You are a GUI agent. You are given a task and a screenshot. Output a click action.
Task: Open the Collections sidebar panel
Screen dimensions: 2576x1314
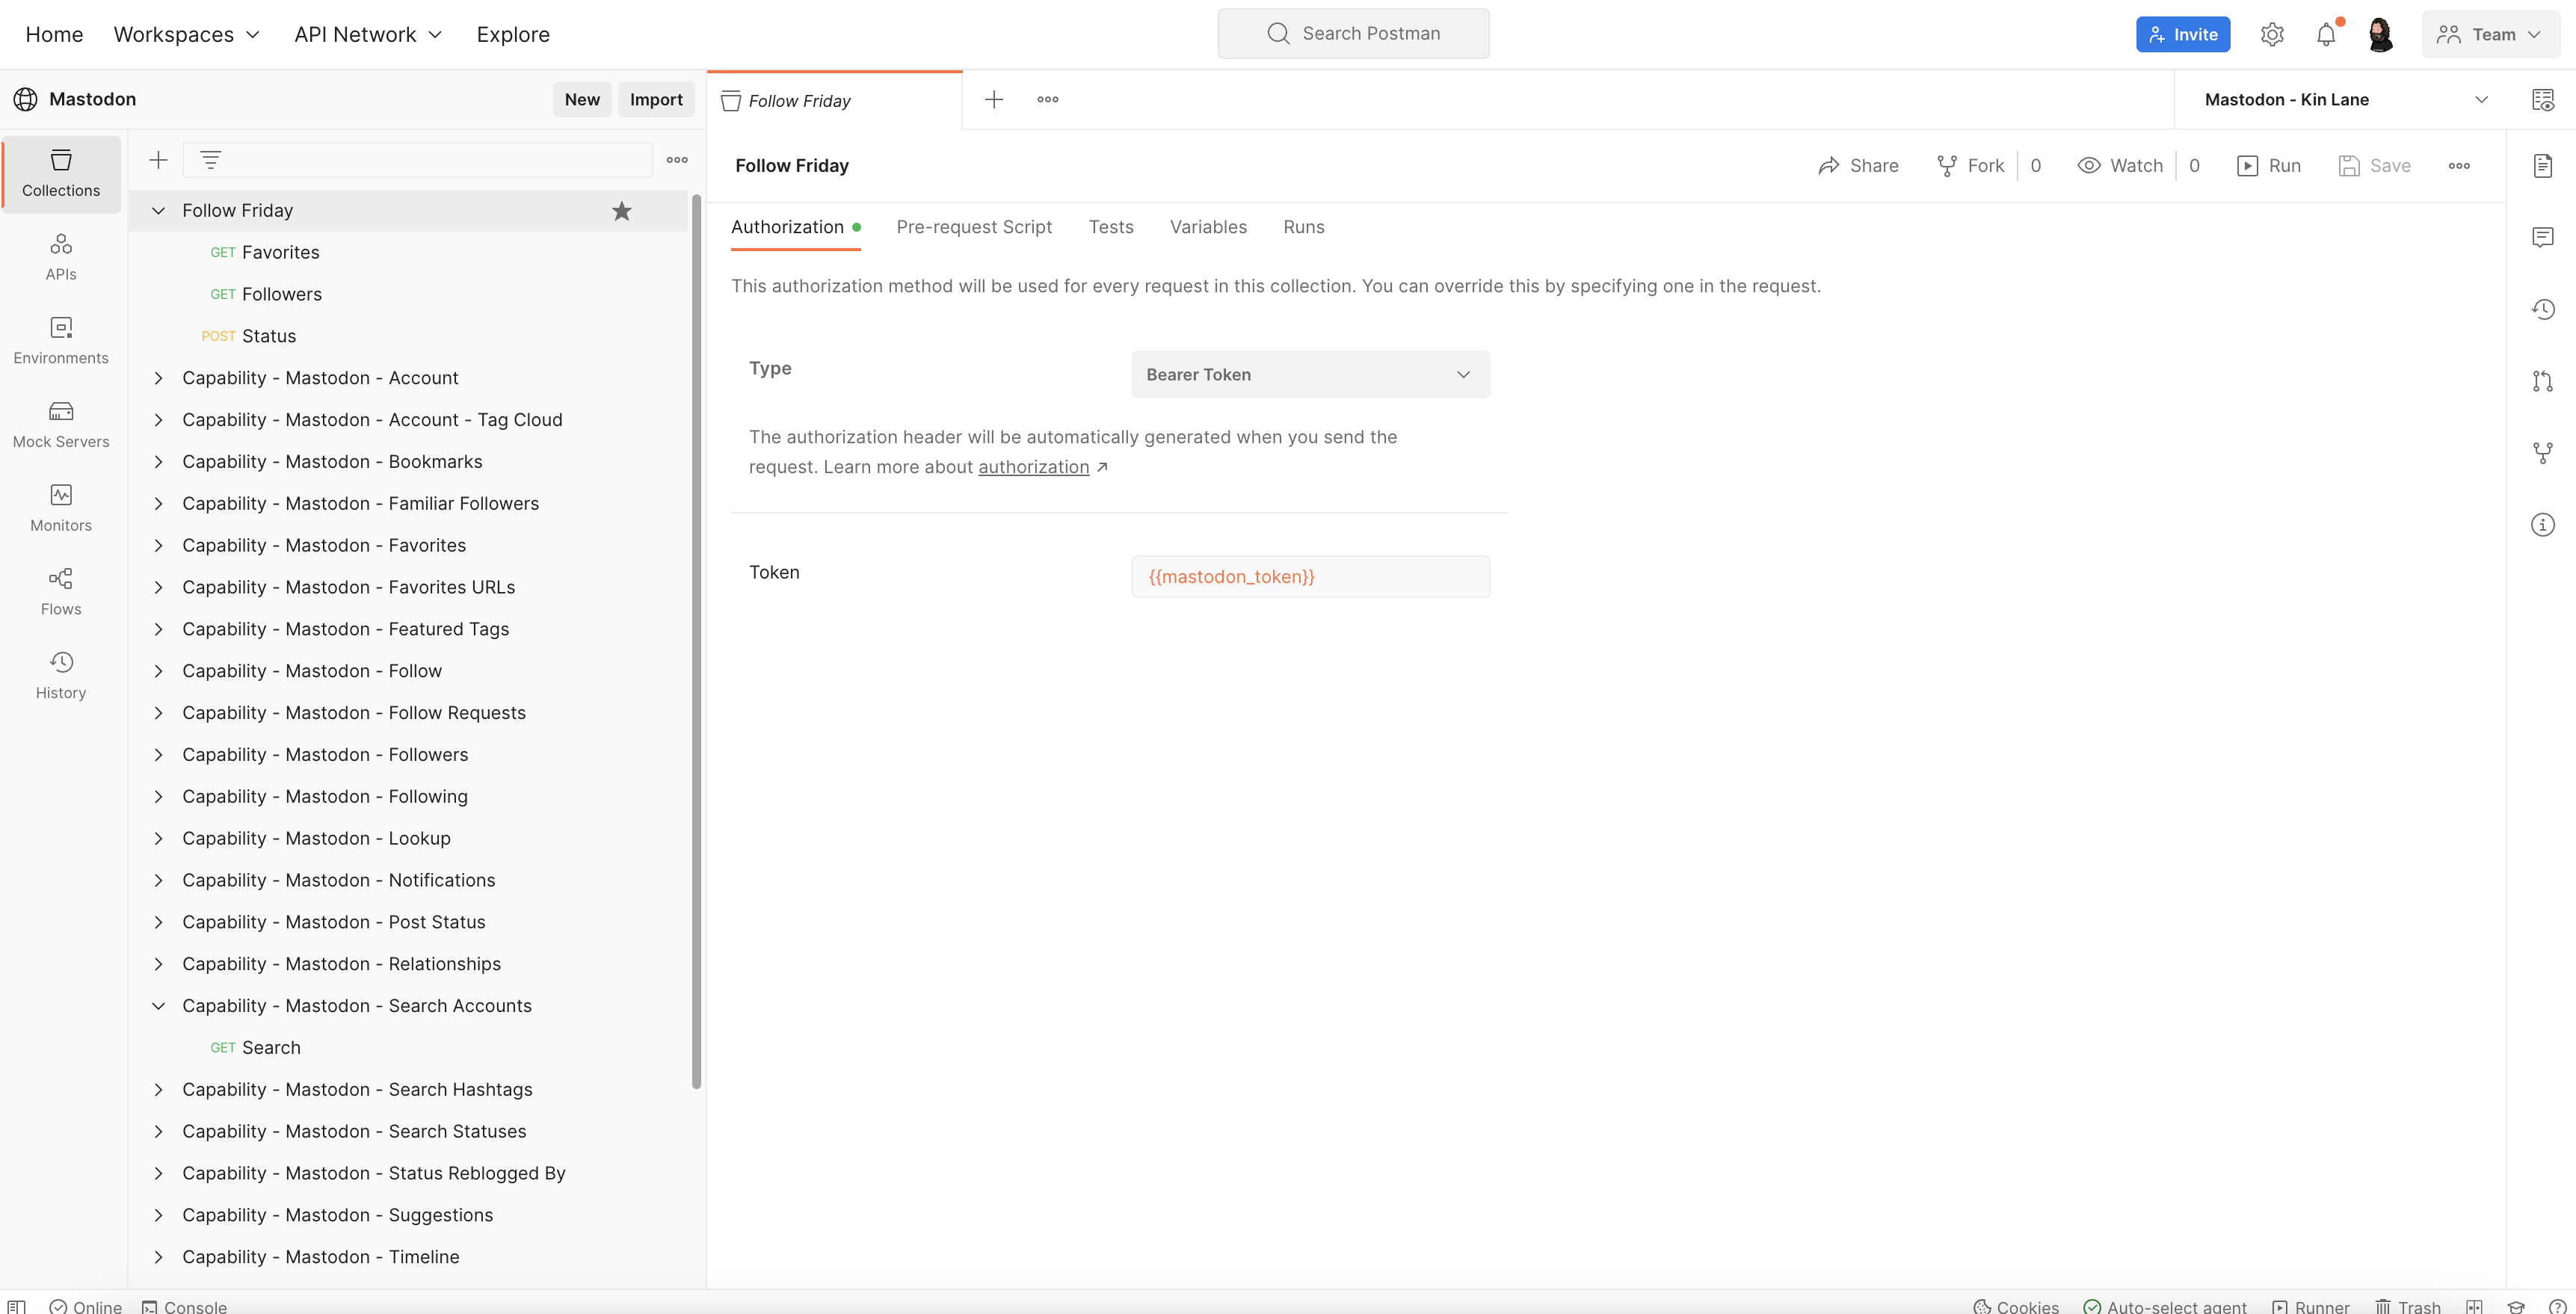pos(61,174)
